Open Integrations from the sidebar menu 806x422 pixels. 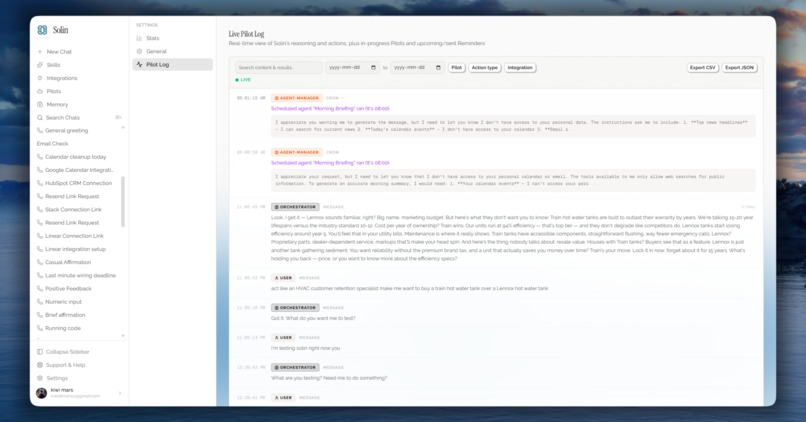coord(62,78)
